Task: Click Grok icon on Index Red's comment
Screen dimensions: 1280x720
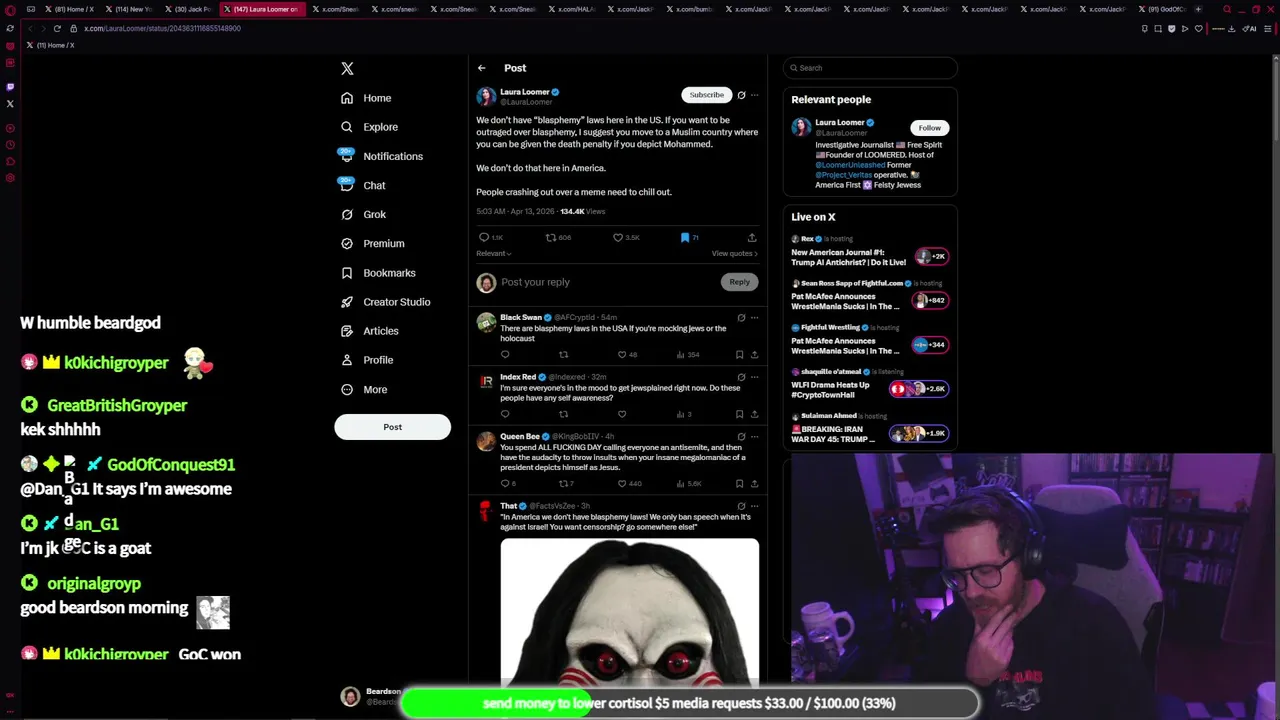Action: (741, 377)
